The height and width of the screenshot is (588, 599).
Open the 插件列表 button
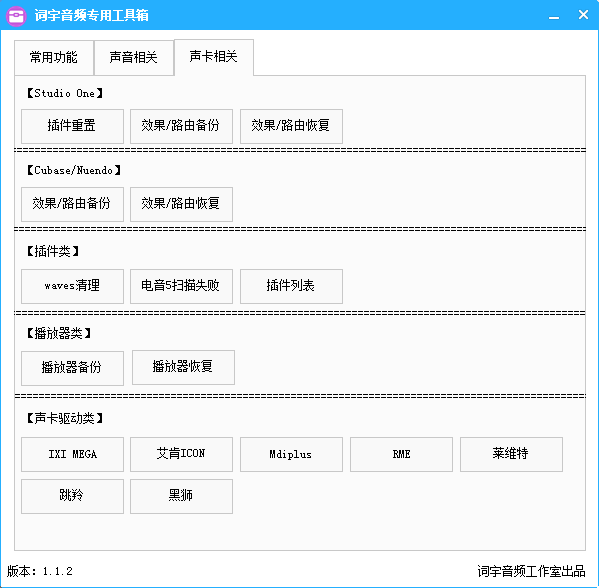tap(291, 286)
